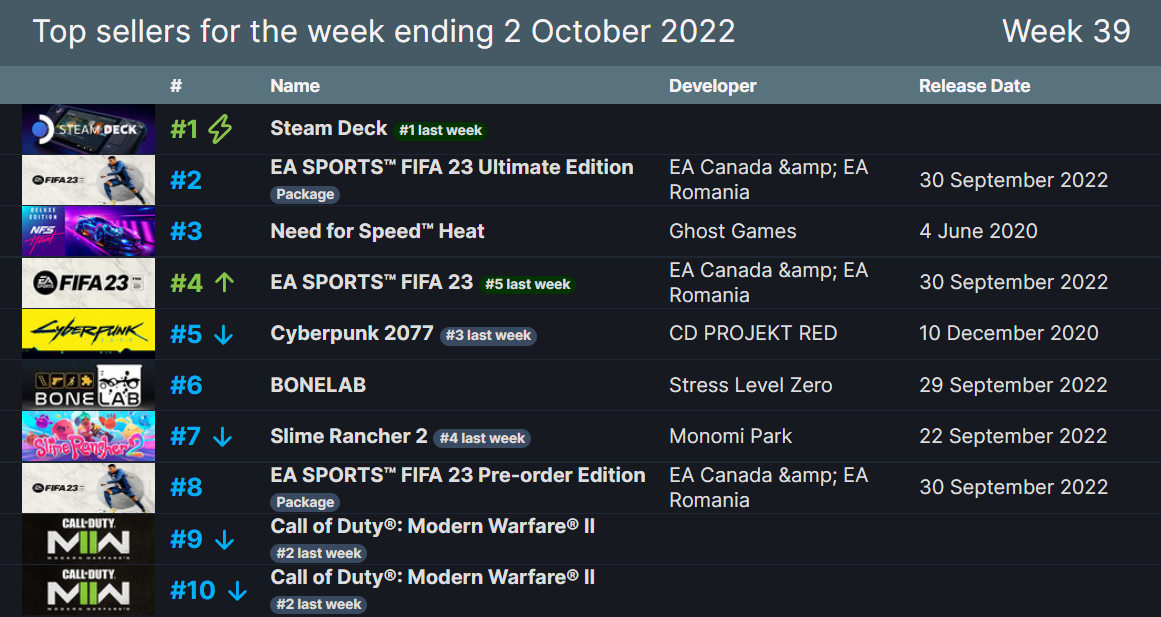Viewport: 1161px width, 617px height.
Task: Select the 'Developer' column header
Action: pos(712,85)
